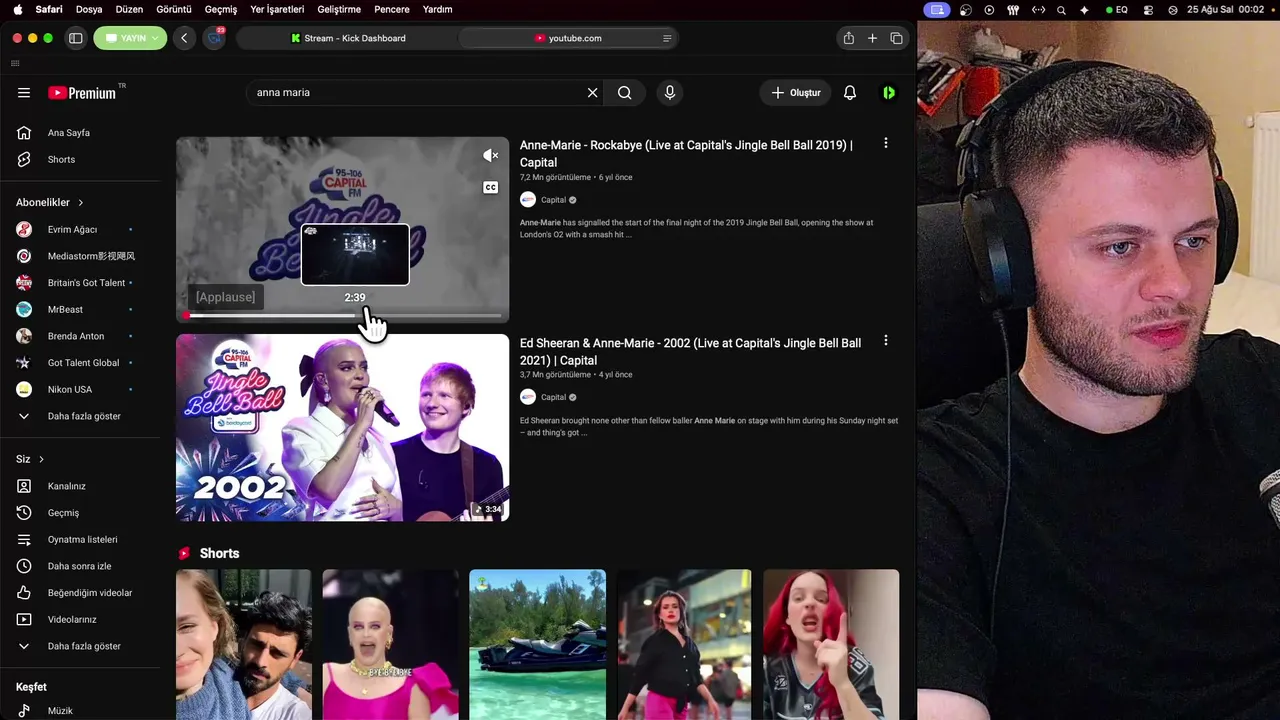Screen dimensions: 1280x720
Task: Seek on the Rockabye preview progress bar
Action: coord(343,316)
